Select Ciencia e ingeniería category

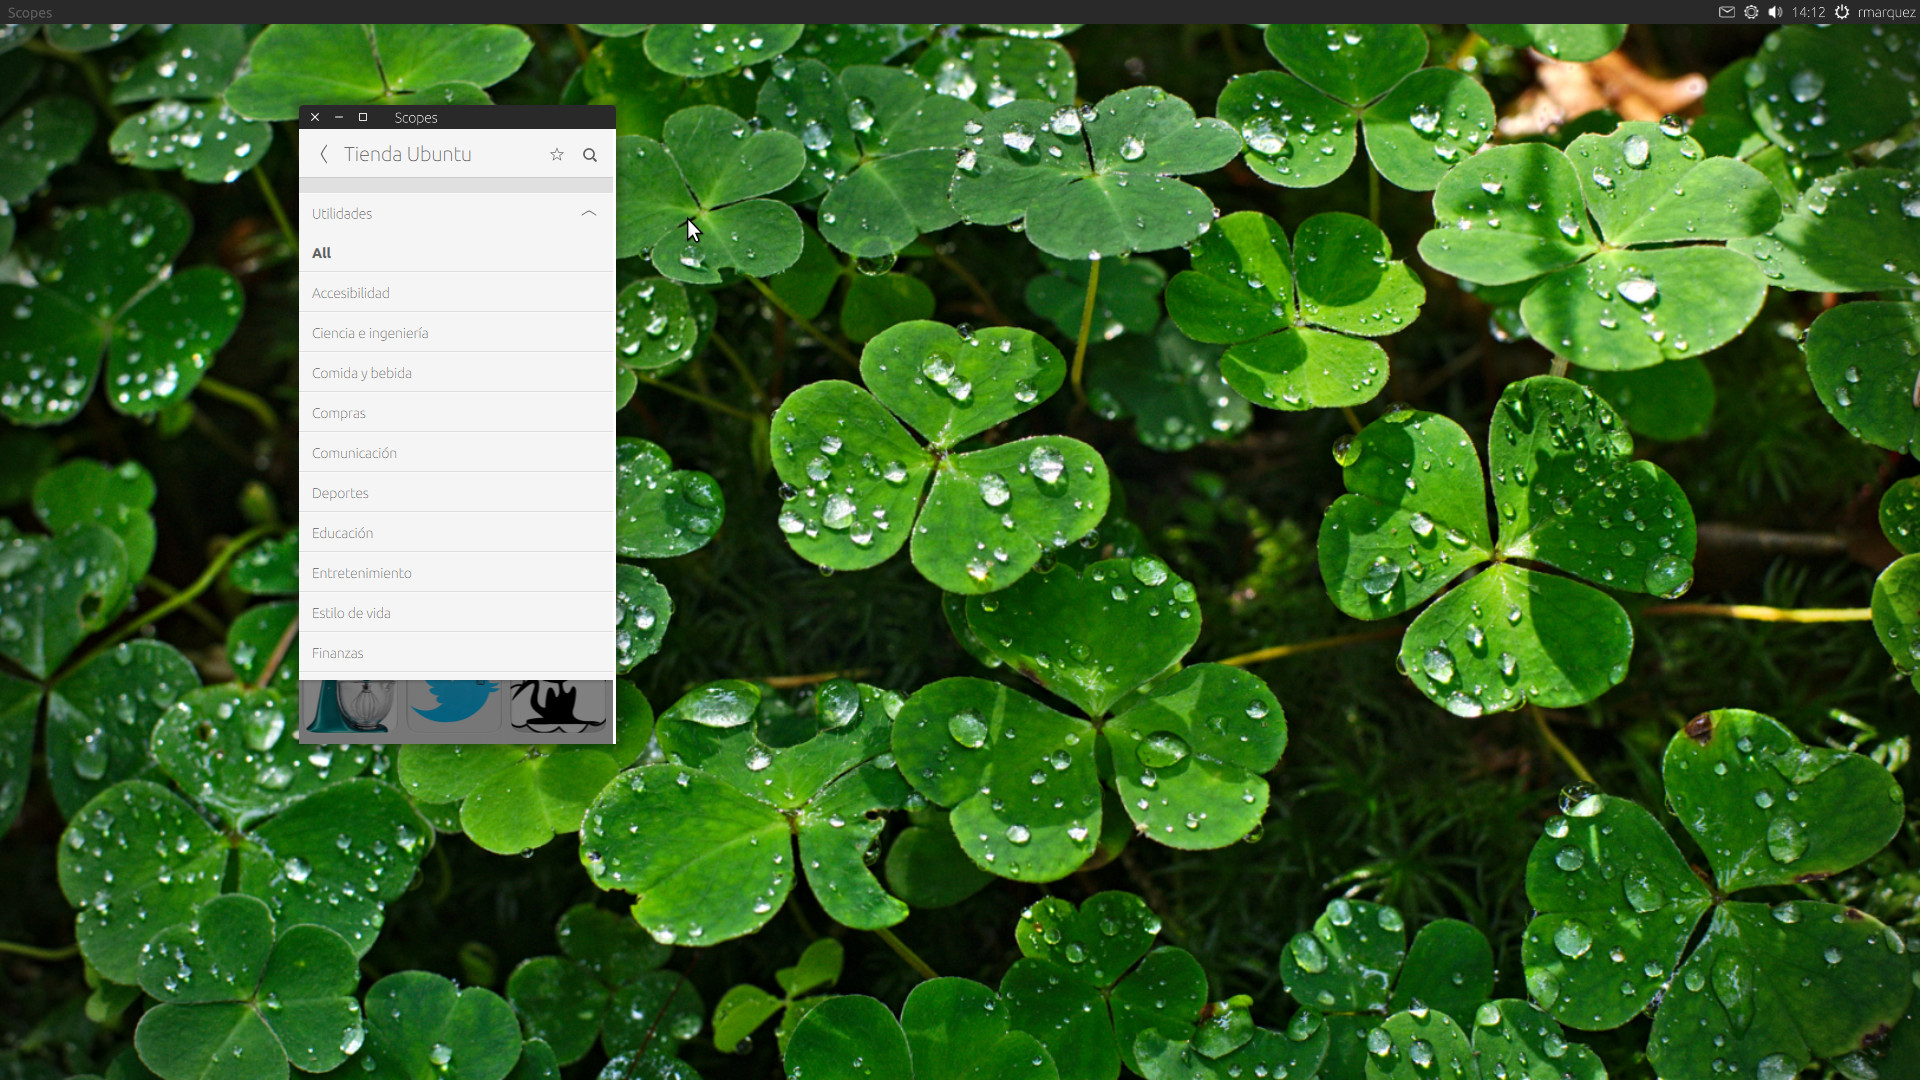(x=370, y=333)
